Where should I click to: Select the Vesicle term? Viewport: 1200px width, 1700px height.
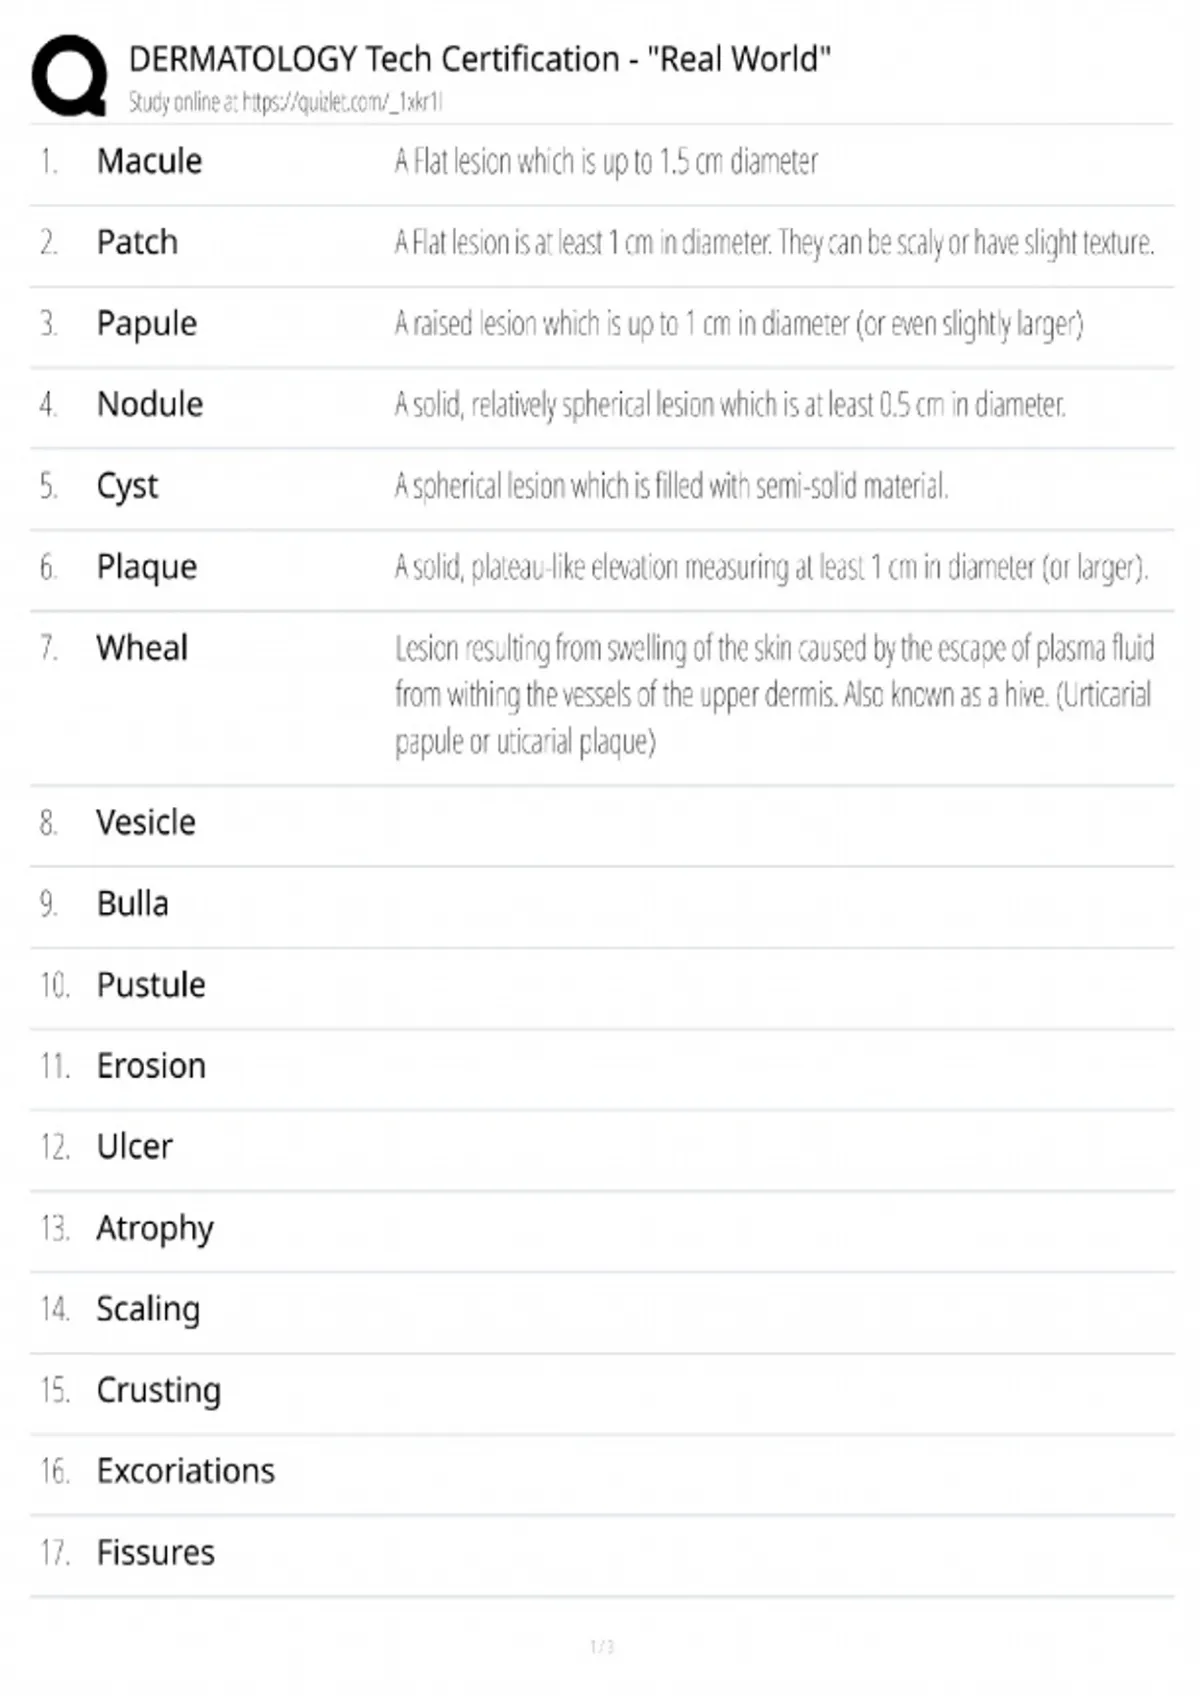pos(146,822)
